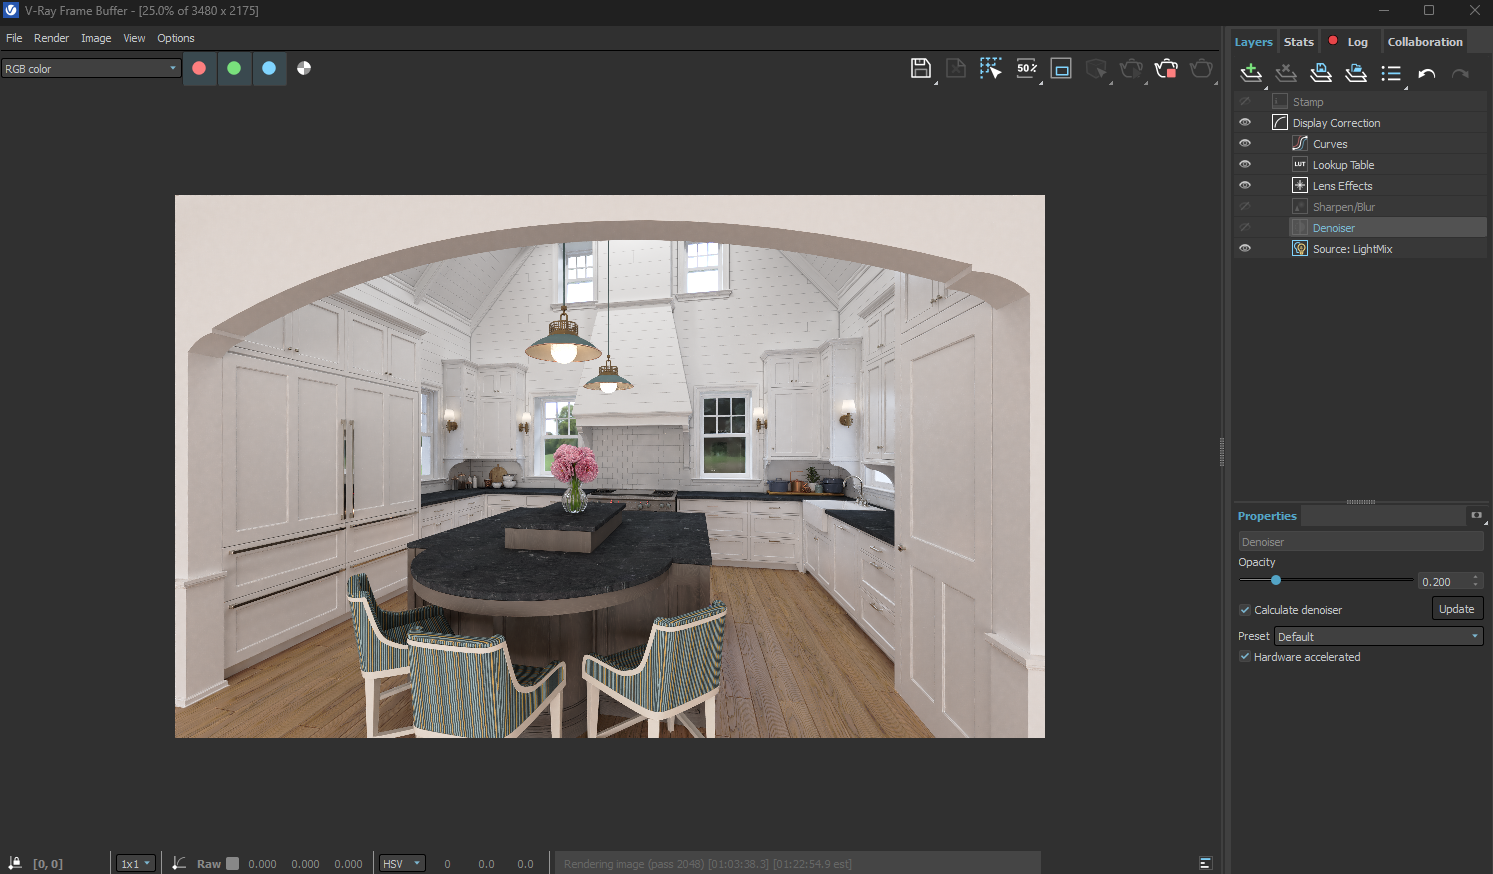Enable visibility of Stamp layer
Image resolution: width=1493 pixels, height=874 pixels.
pos(1245,102)
